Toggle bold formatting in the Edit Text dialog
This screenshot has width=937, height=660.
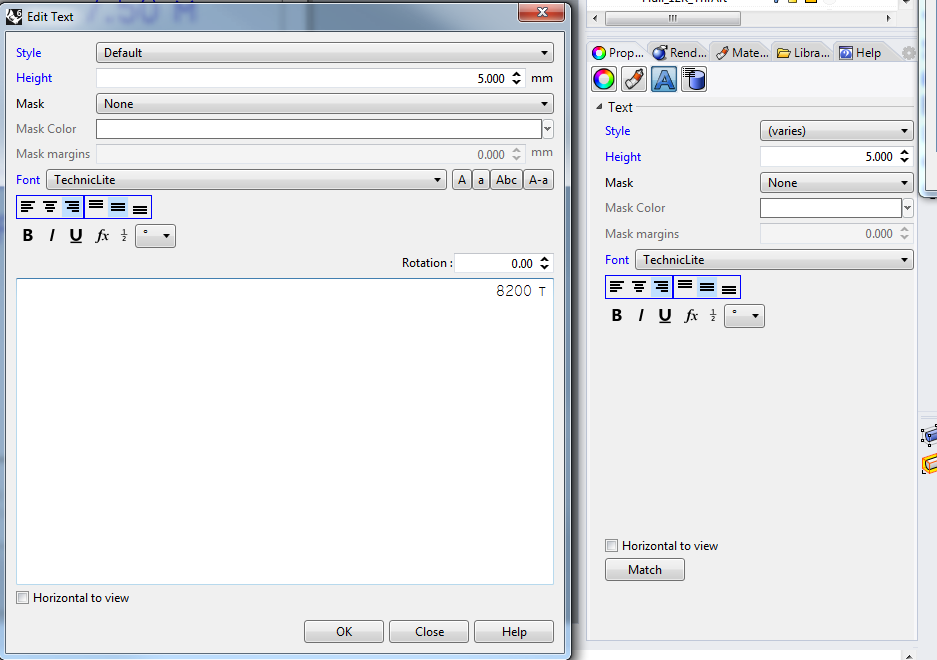point(27,235)
